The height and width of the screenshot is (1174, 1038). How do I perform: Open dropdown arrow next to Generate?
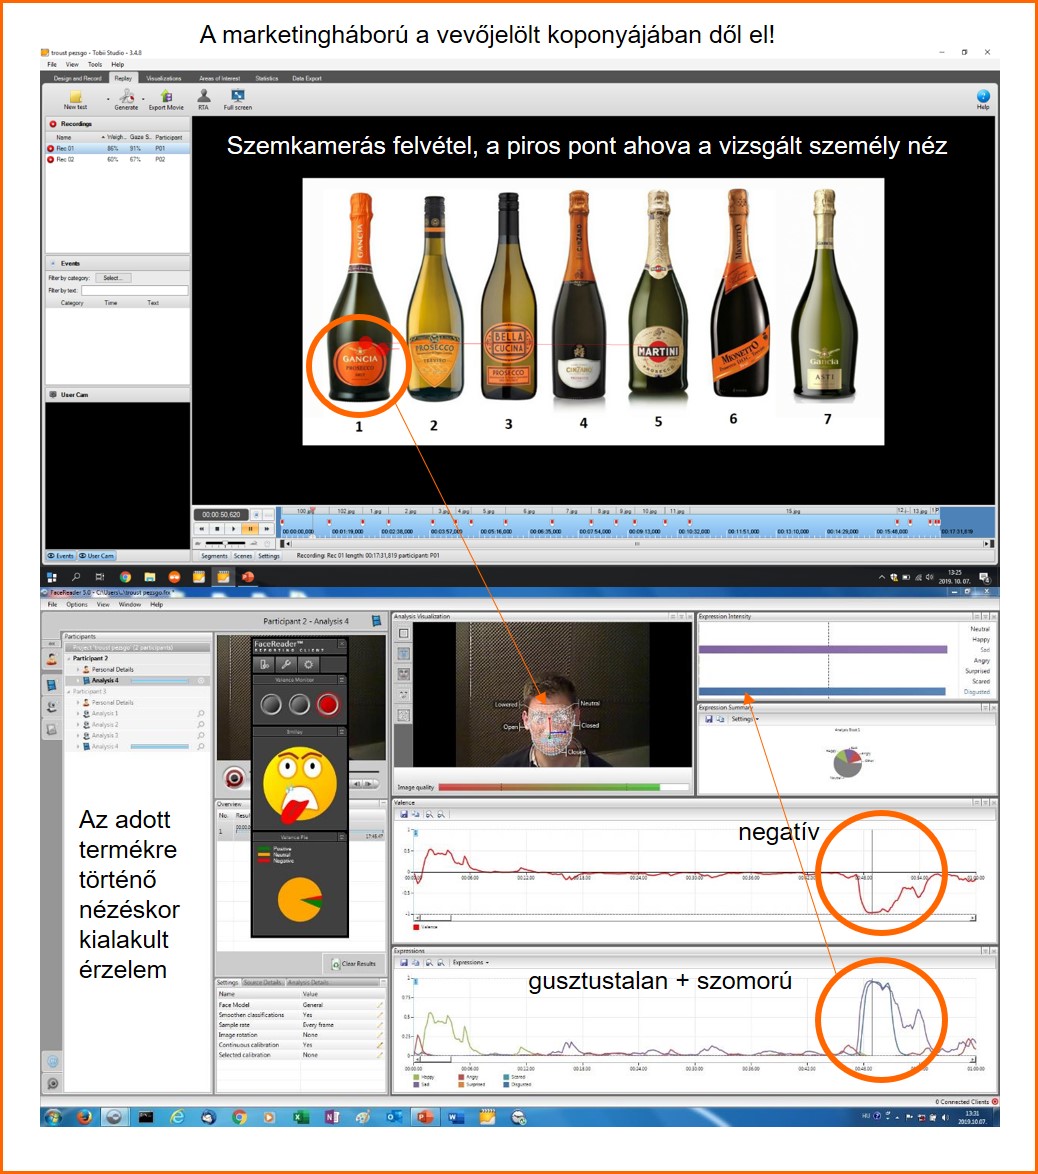click(143, 98)
